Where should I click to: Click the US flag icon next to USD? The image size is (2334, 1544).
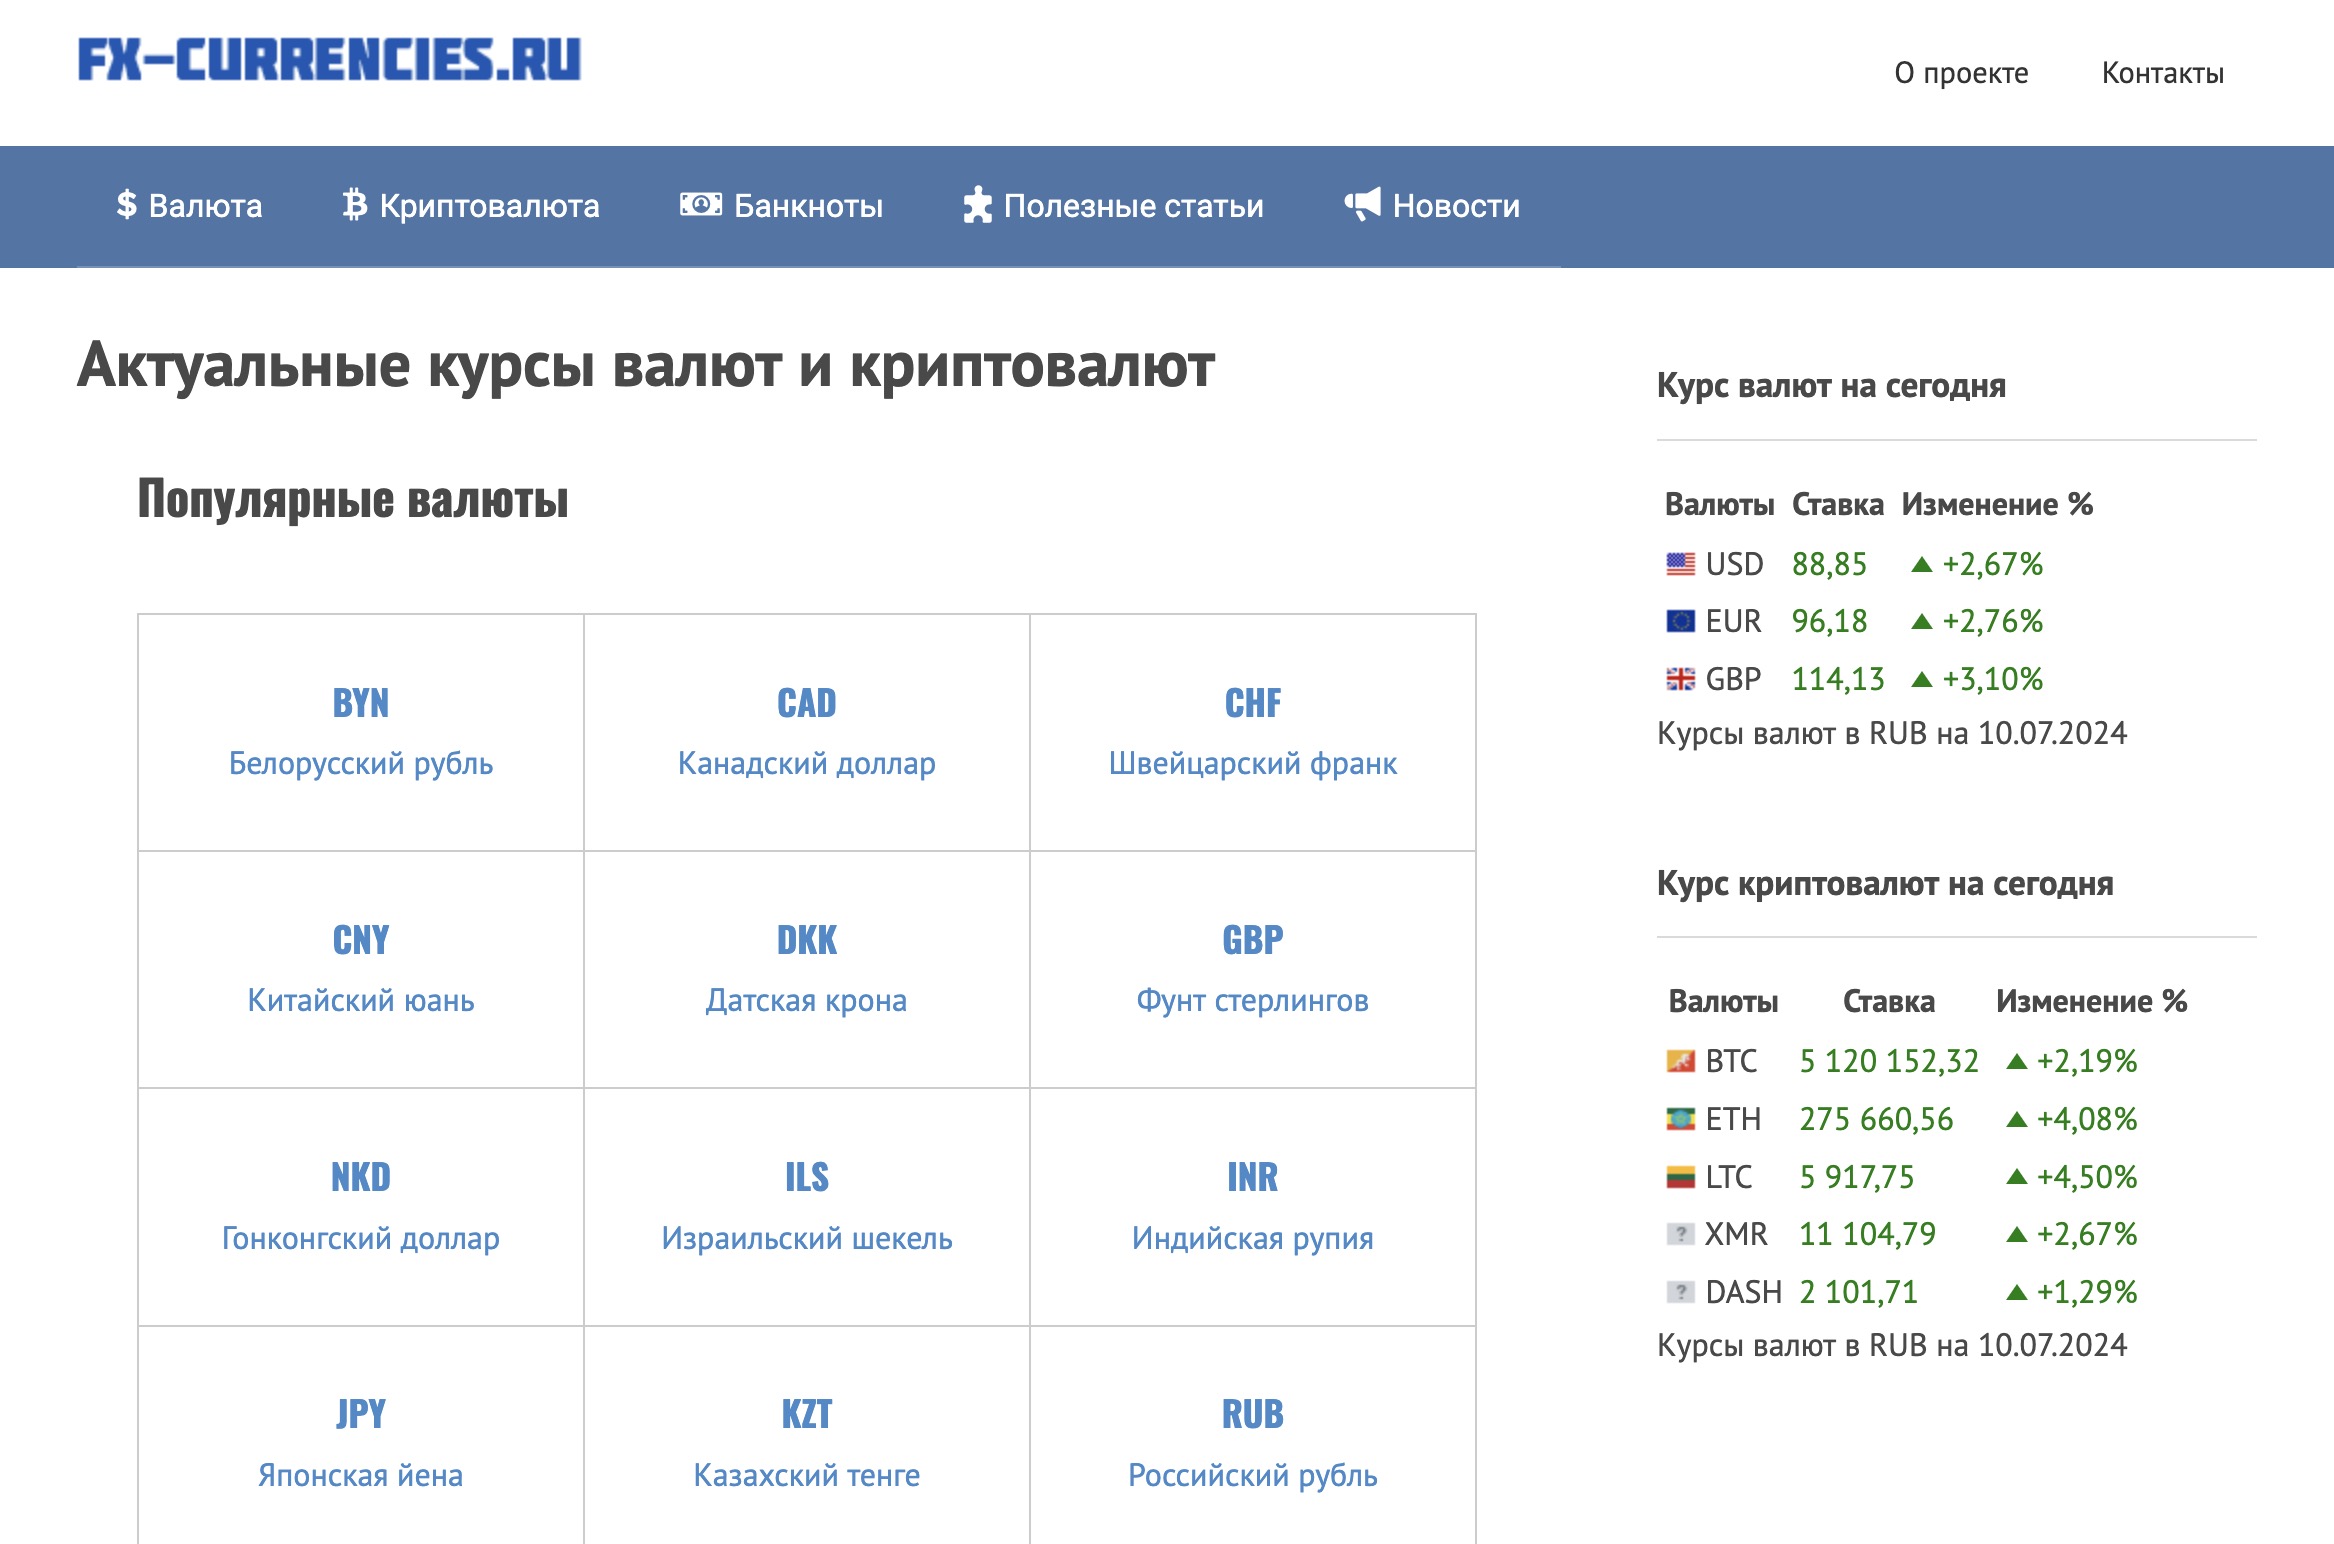click(x=1681, y=564)
